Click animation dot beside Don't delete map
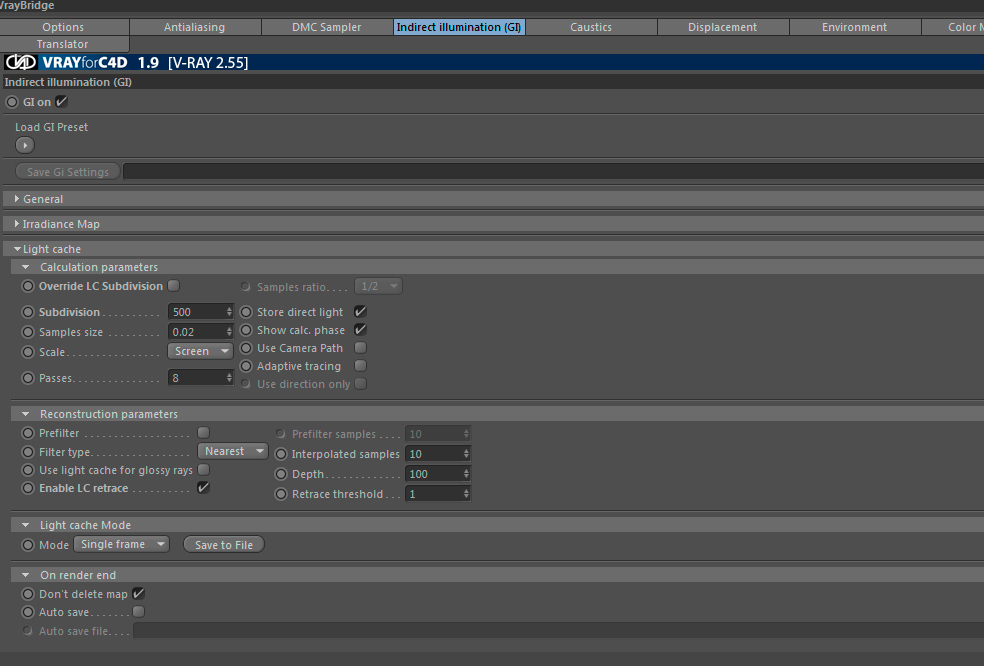Viewport: 984px width, 666px height. [28, 594]
